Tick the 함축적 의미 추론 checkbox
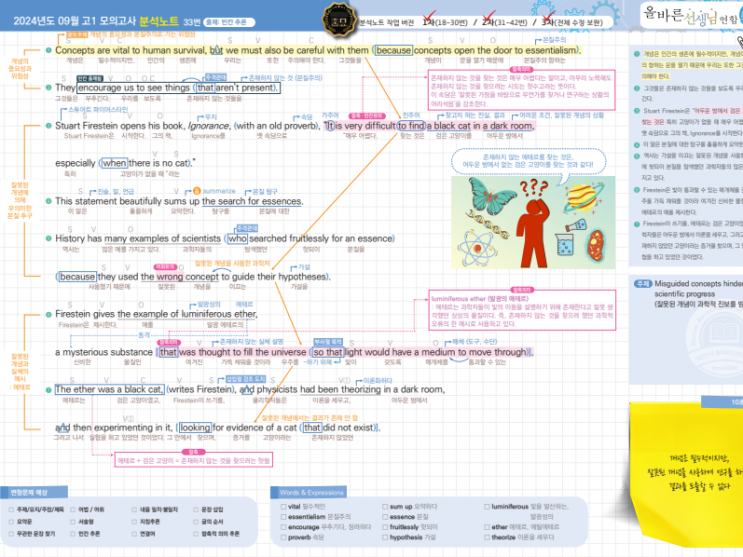The image size is (743, 557). [x=196, y=534]
